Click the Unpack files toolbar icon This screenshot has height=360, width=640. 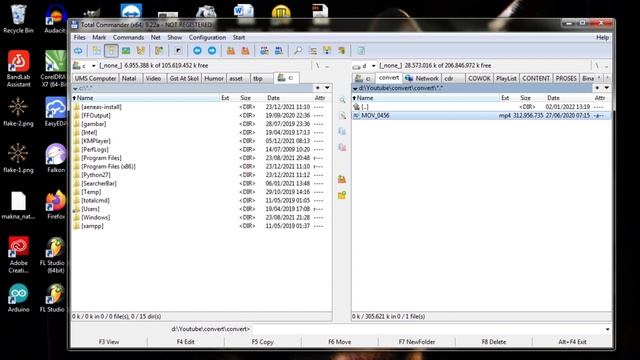245,51
